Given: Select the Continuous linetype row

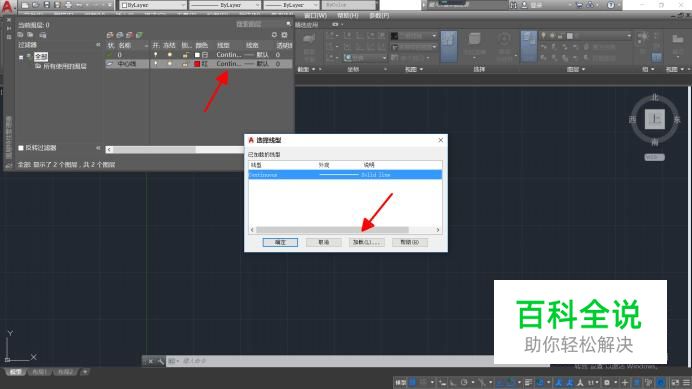Looking at the screenshot, I should [345, 175].
